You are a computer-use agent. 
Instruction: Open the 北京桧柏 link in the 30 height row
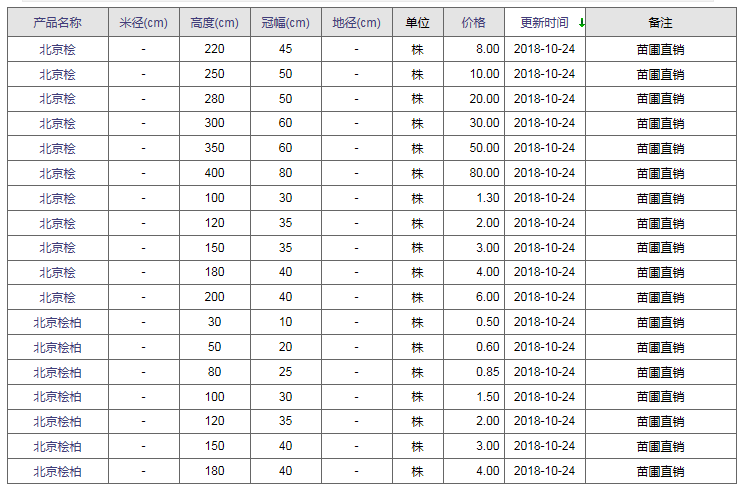(57, 323)
